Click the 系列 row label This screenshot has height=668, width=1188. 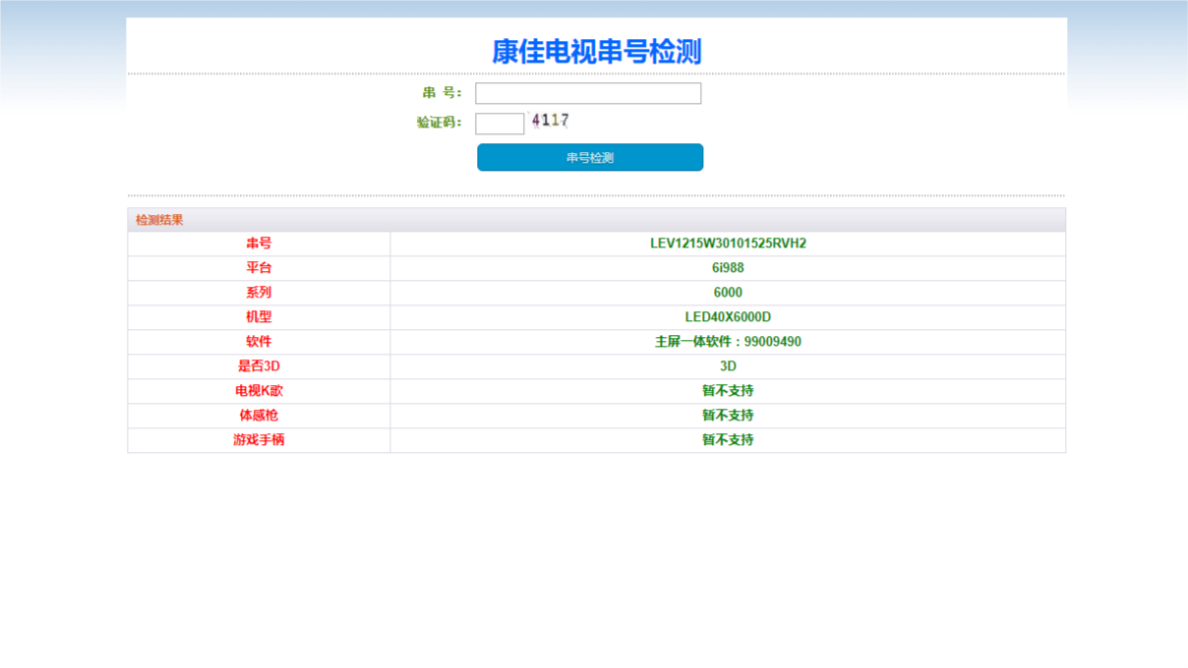258,292
